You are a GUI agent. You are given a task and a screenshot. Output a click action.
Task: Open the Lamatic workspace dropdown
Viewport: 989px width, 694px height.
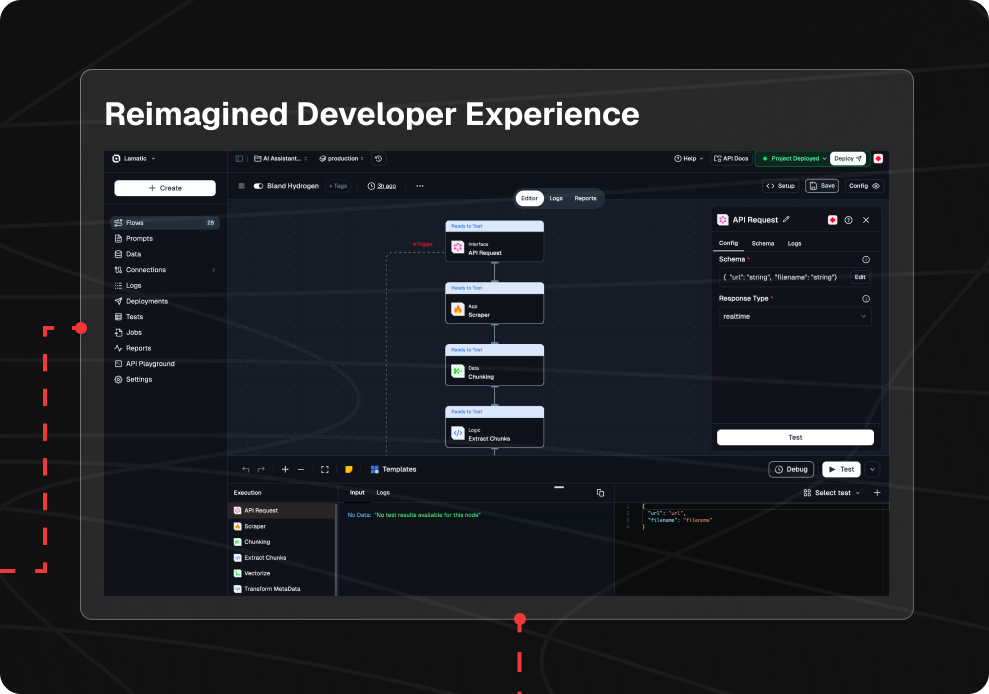click(134, 159)
